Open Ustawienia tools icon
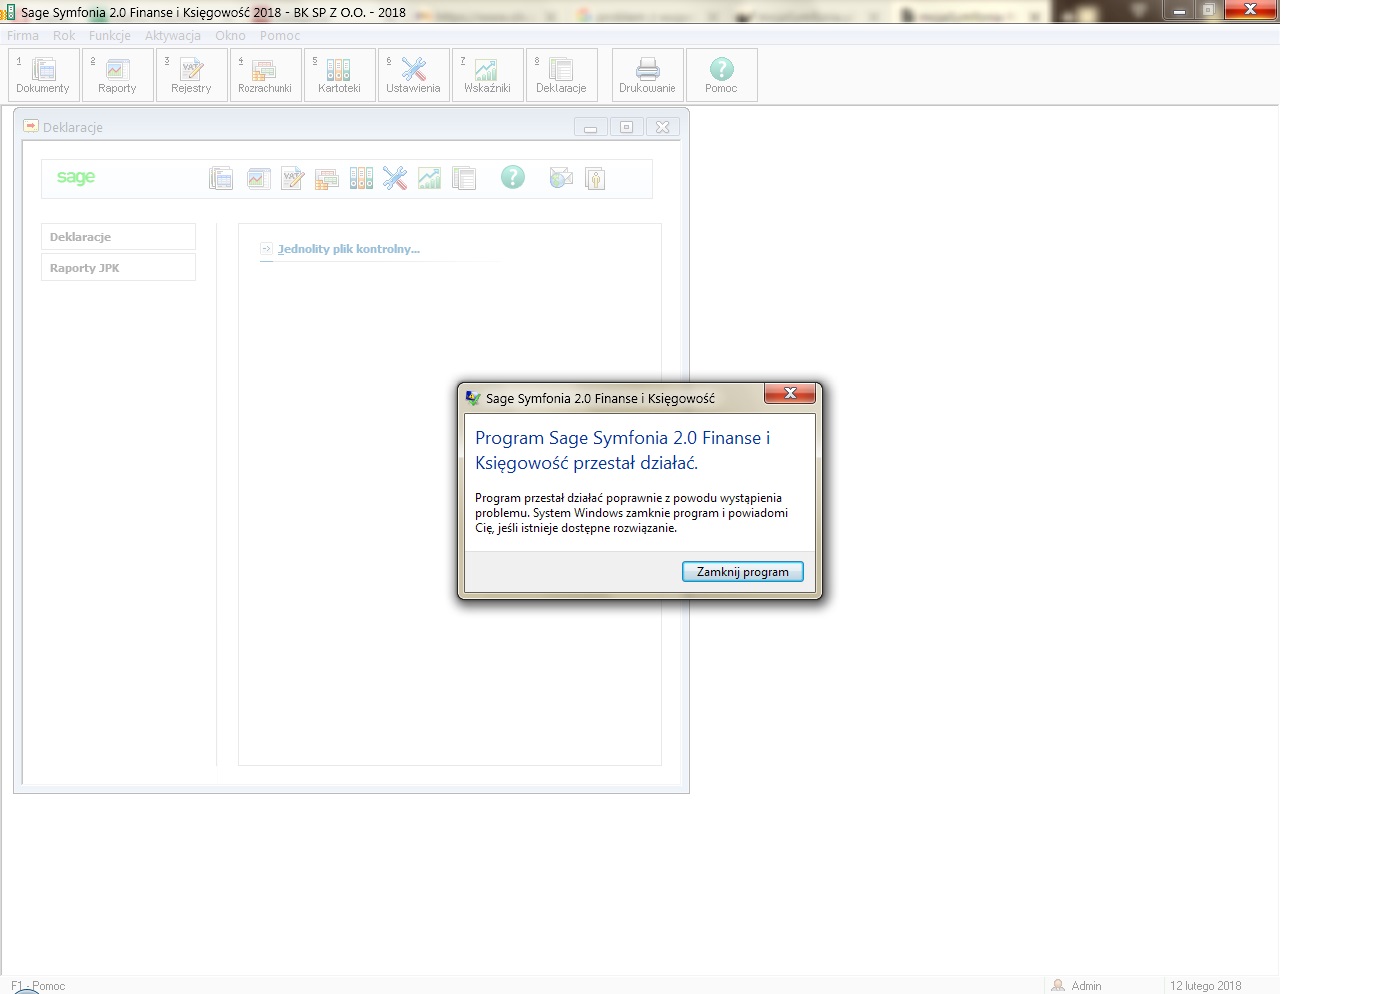 click(413, 75)
